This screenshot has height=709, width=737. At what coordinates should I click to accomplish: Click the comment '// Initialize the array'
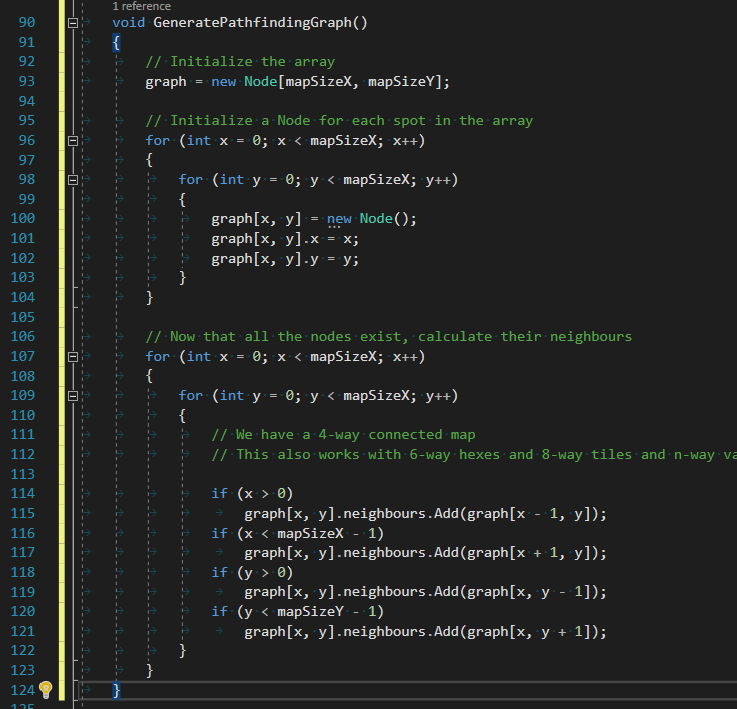[240, 62]
